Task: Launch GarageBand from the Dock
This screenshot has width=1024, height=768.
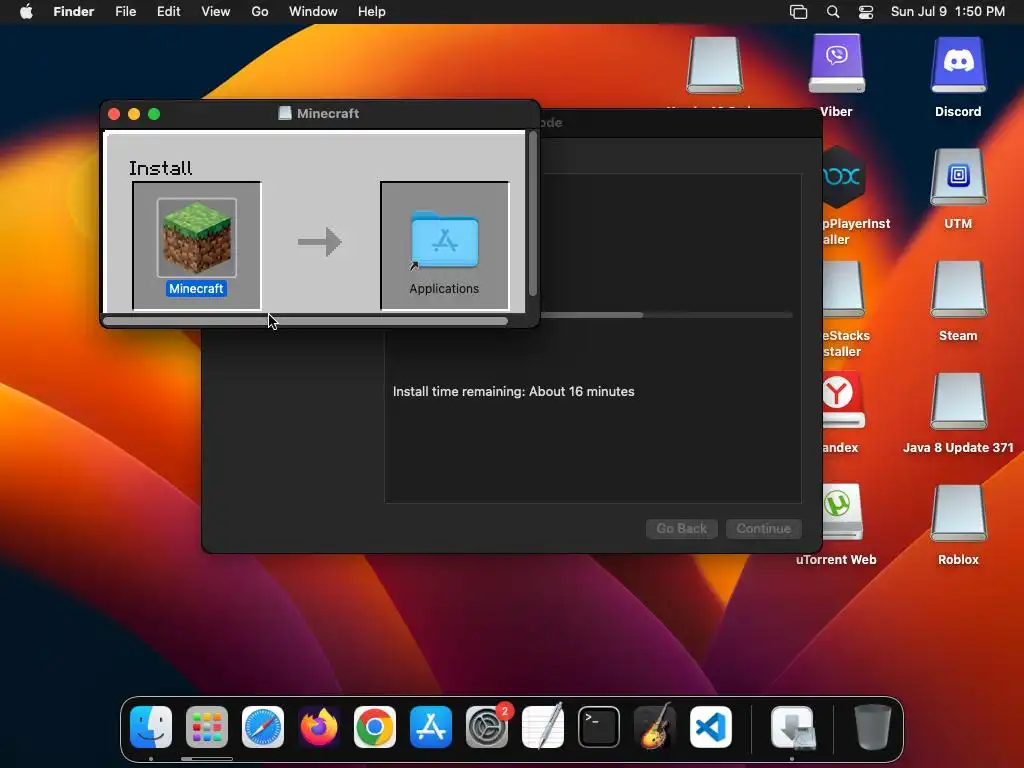Action: click(x=655, y=727)
